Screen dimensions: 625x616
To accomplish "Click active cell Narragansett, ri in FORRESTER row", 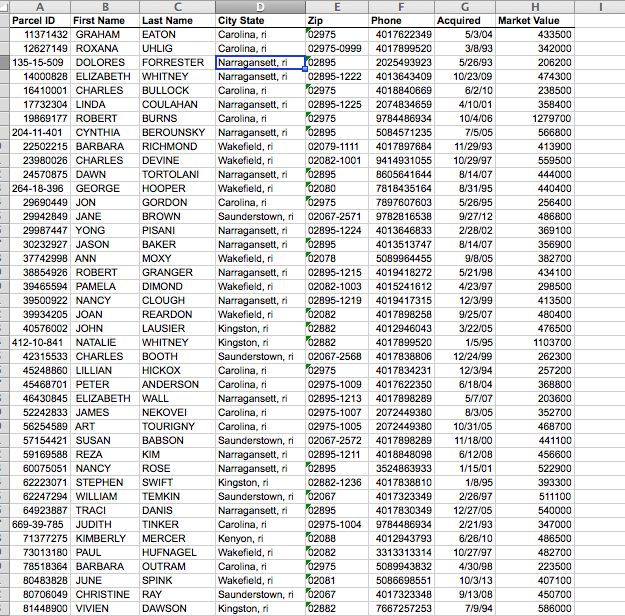I will pos(260,63).
